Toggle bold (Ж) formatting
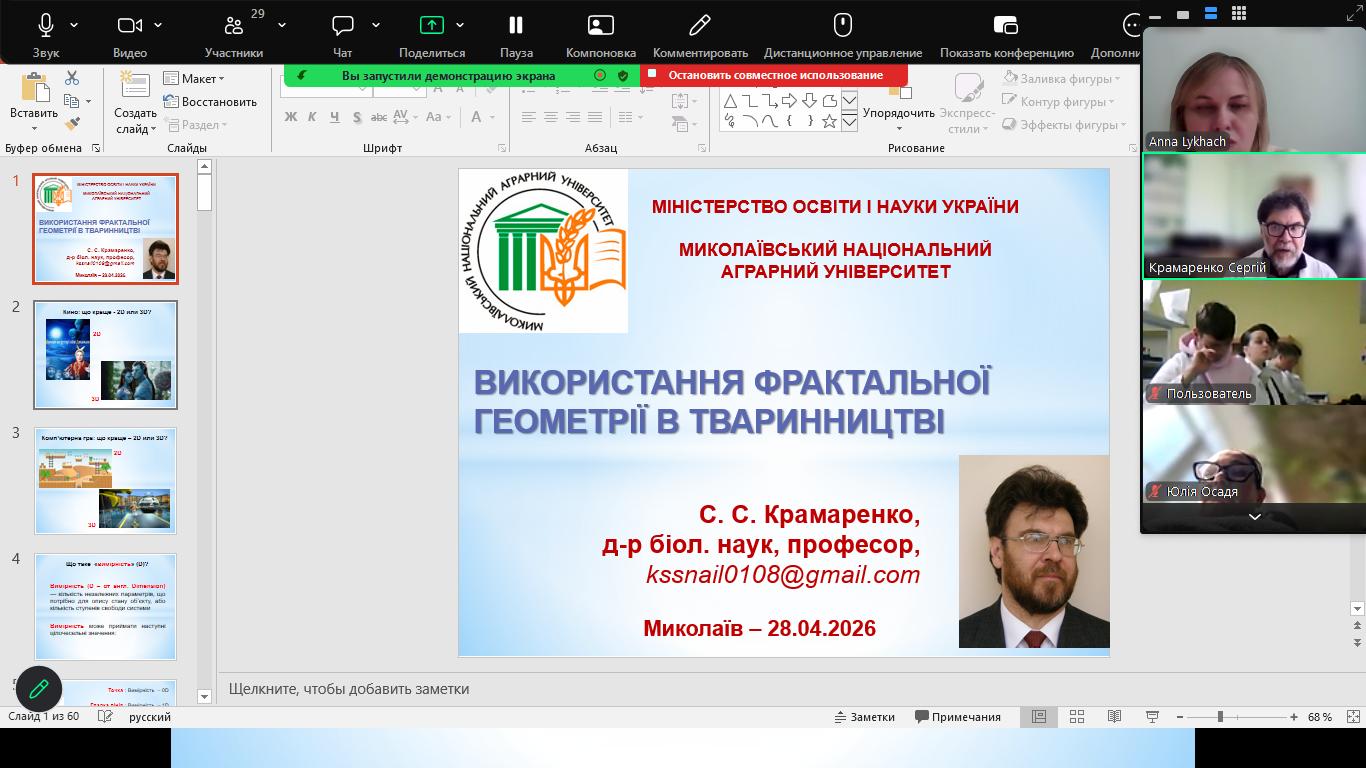The image size is (1366, 768). pyautogui.click(x=290, y=117)
